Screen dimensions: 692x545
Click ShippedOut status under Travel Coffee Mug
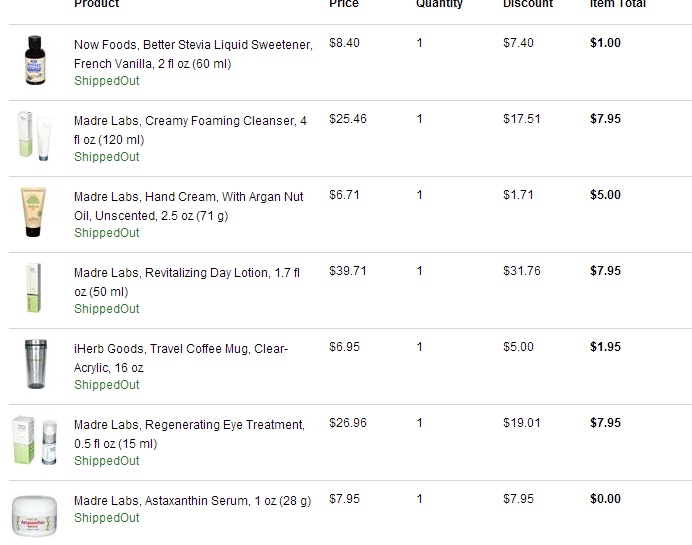107,385
